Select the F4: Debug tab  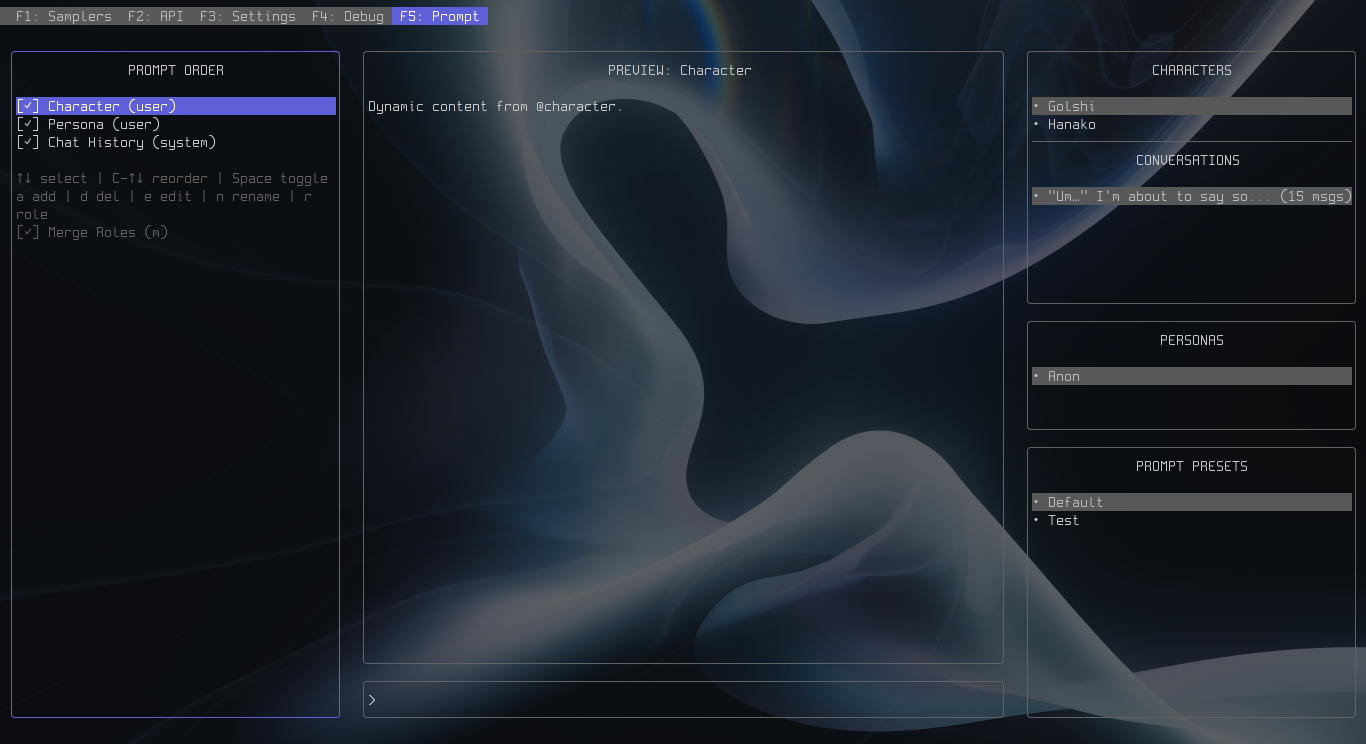tap(348, 16)
